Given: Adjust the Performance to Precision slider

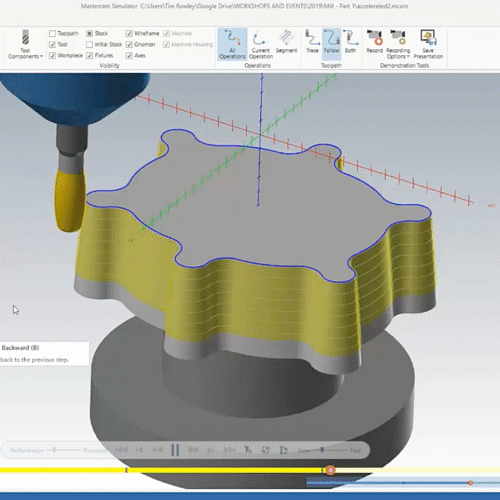Looking at the screenshot, I should coord(54,450).
